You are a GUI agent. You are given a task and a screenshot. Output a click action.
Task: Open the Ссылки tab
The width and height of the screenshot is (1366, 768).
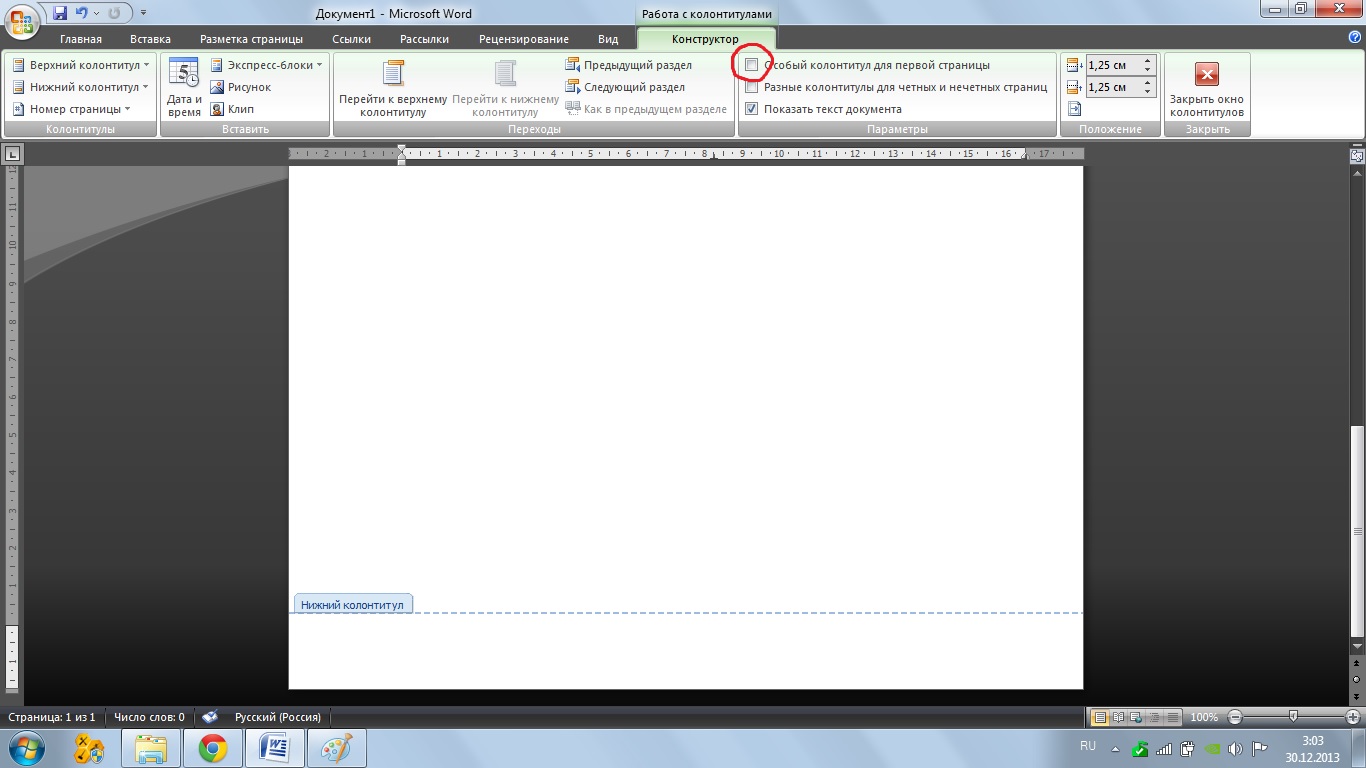pyautogui.click(x=352, y=39)
